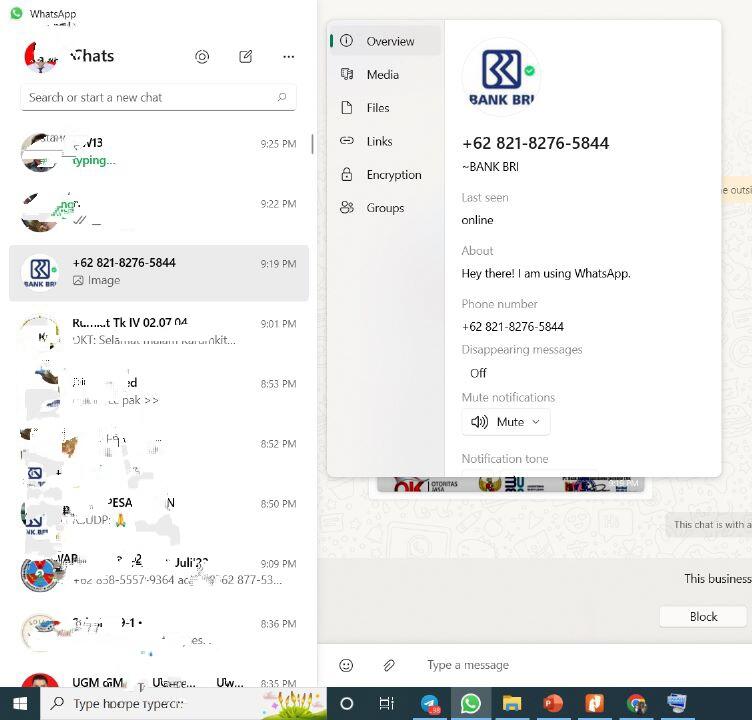Open the chat from 8:36 PM
The image size is (752, 720).
coord(159,633)
